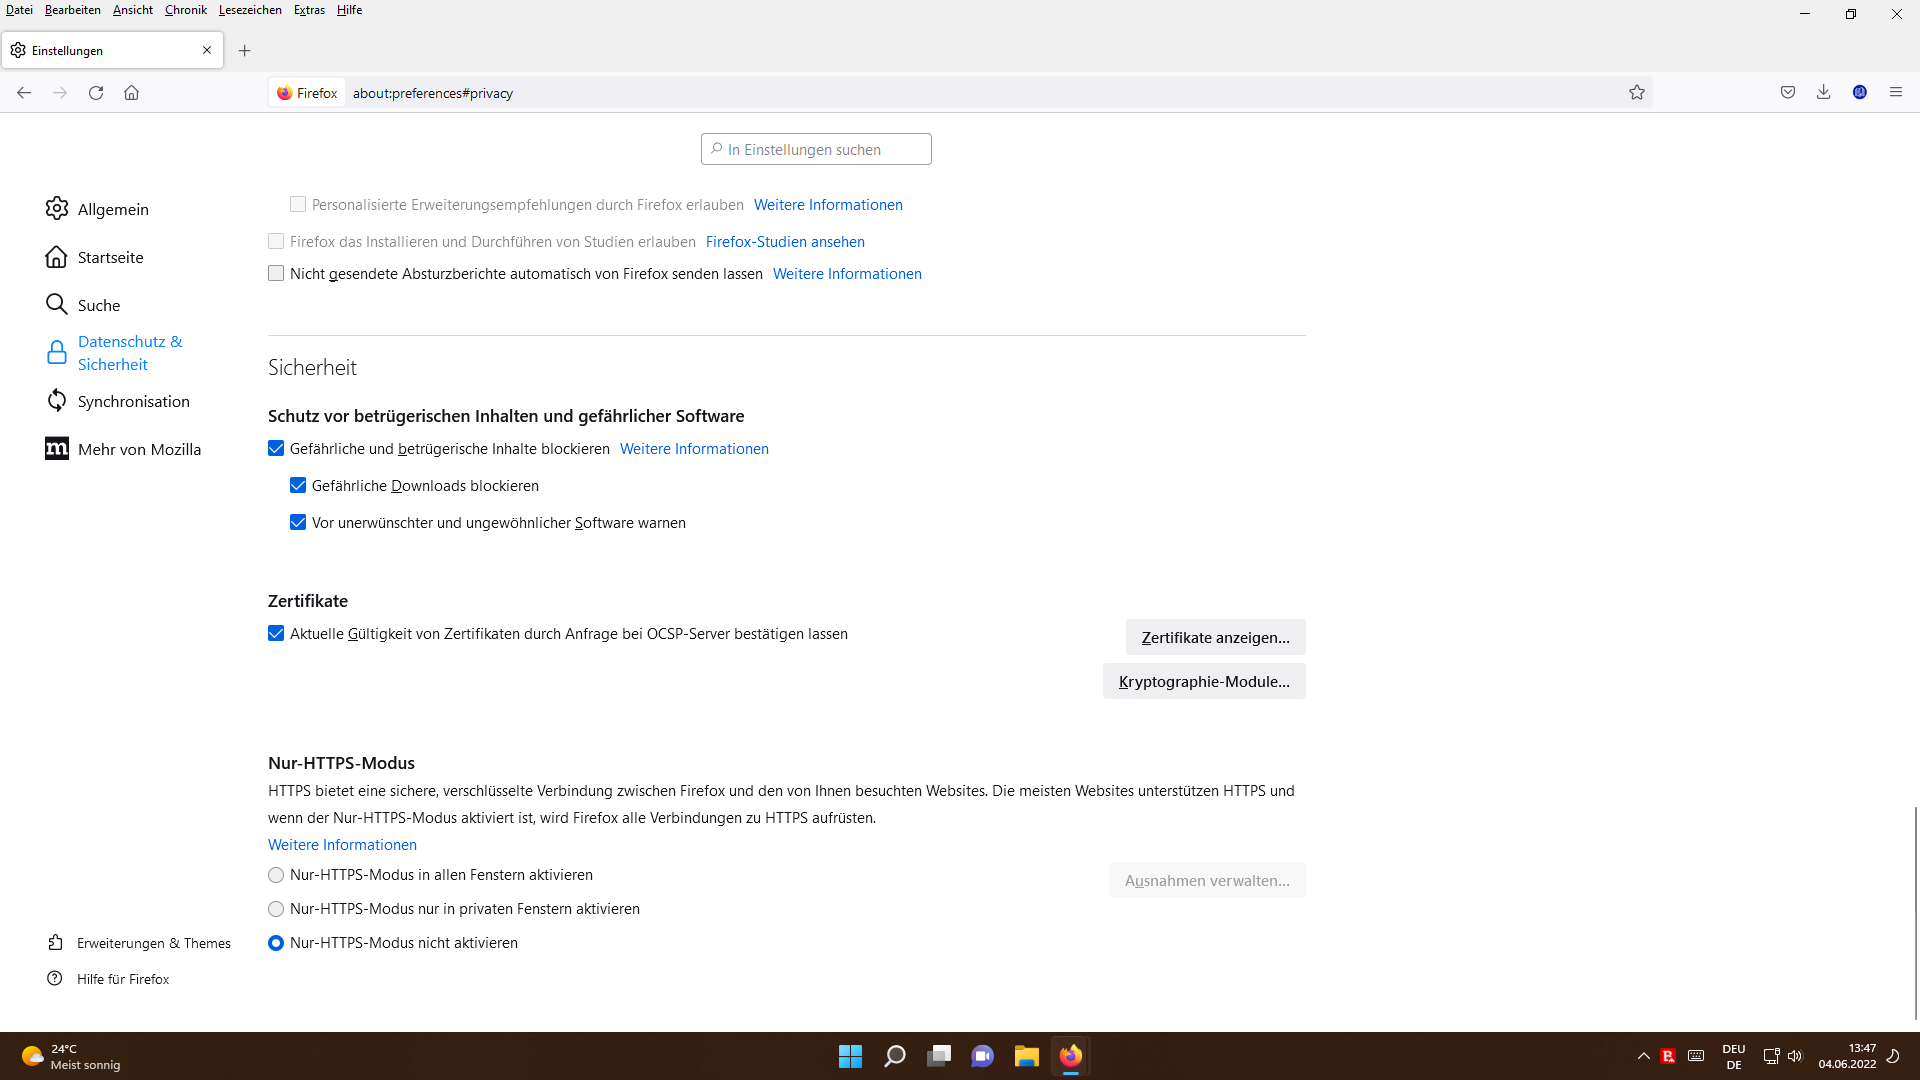Focus the In Einstellungen suchen field
This screenshot has height=1080, width=1920.
coord(816,149)
